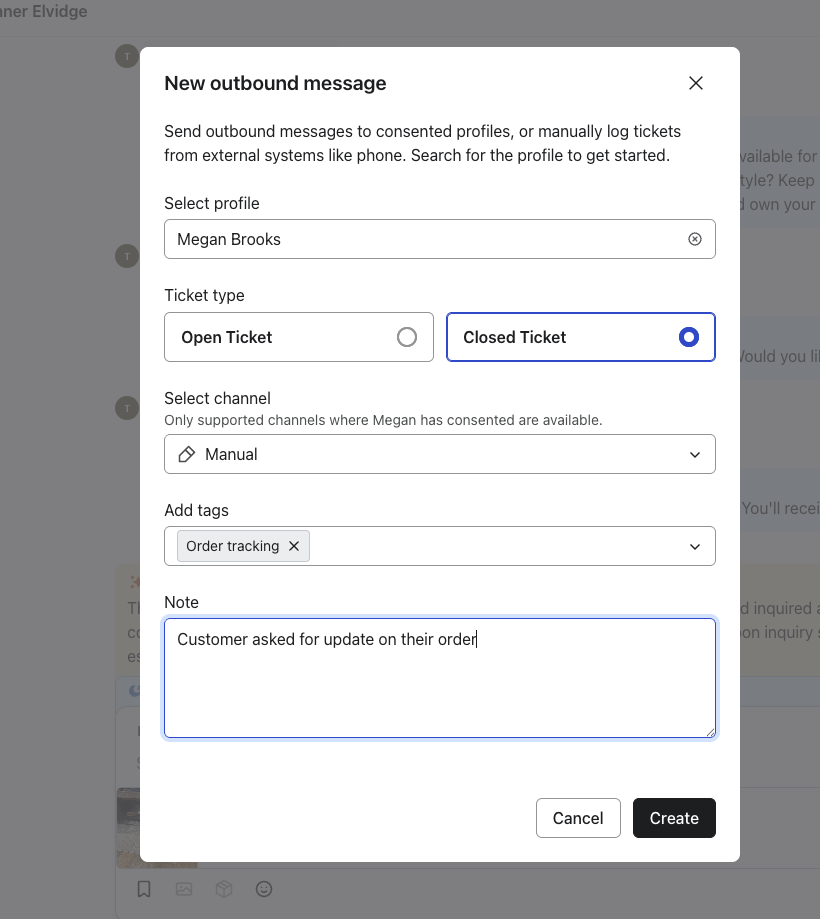Click the avatar icon at top left
Screen dimensions: 820x919
coord(126,56)
